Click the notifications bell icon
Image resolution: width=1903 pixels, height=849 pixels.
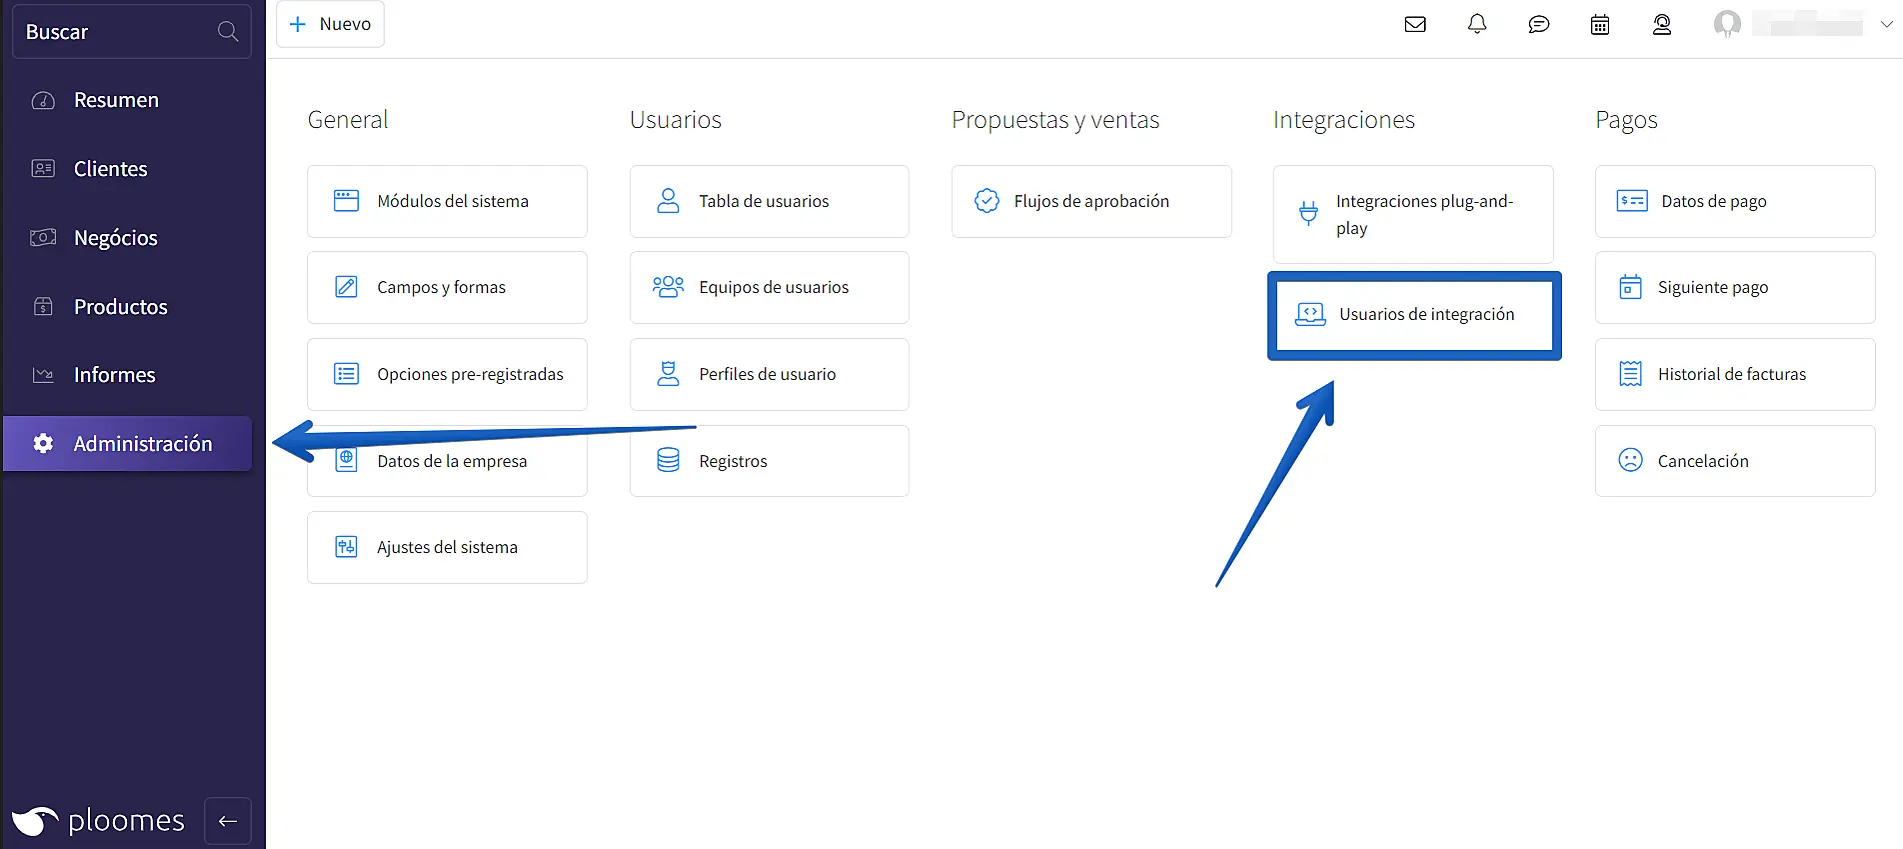pos(1477,24)
